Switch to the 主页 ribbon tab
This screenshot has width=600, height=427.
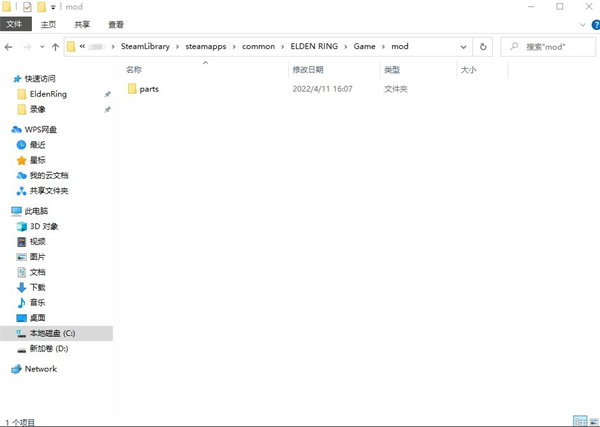(x=48, y=24)
